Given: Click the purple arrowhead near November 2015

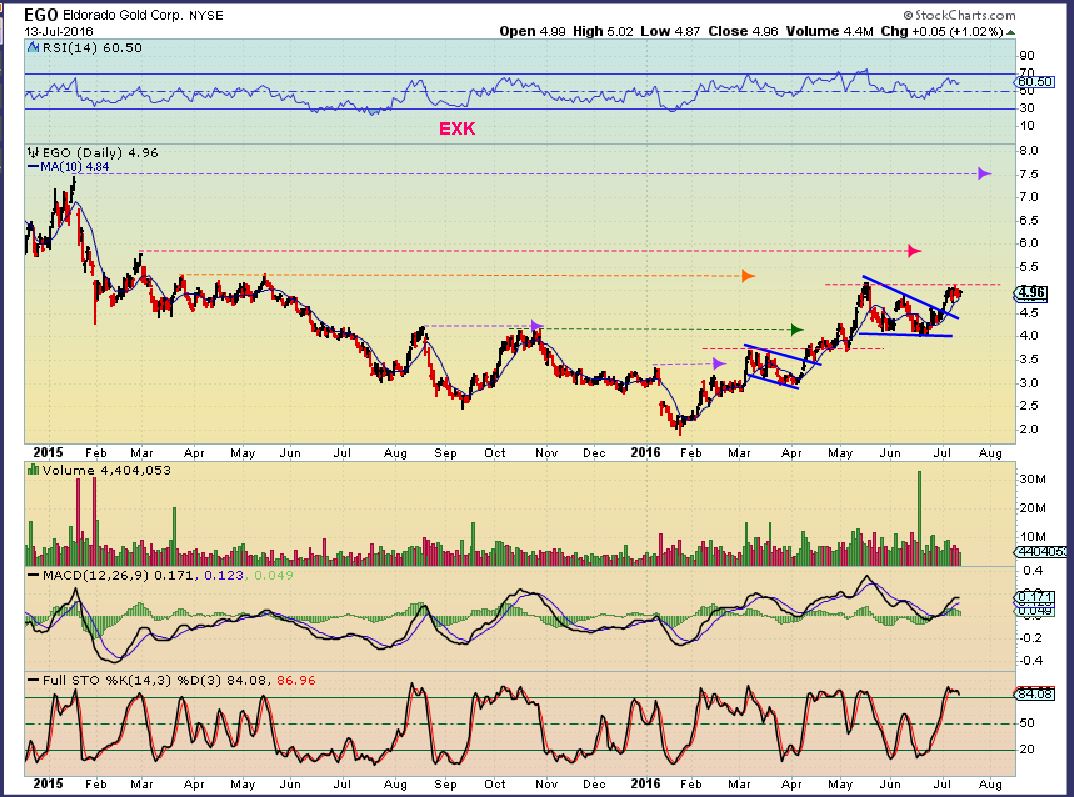Looking at the screenshot, I should (x=536, y=325).
